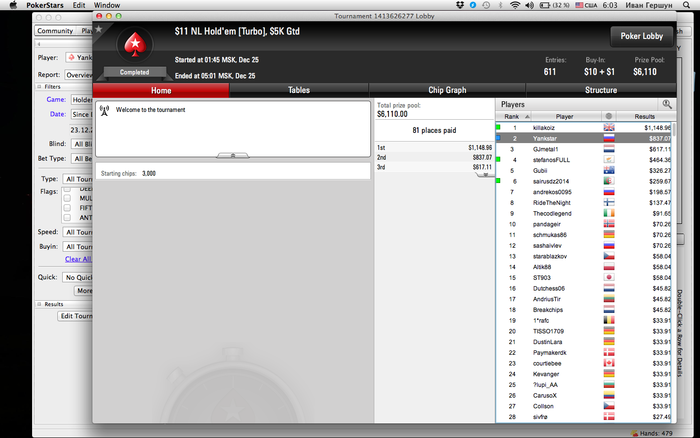Screen dimensions: 700x438
Task: Open the Buyin dropdown in background window
Action: coord(78,246)
